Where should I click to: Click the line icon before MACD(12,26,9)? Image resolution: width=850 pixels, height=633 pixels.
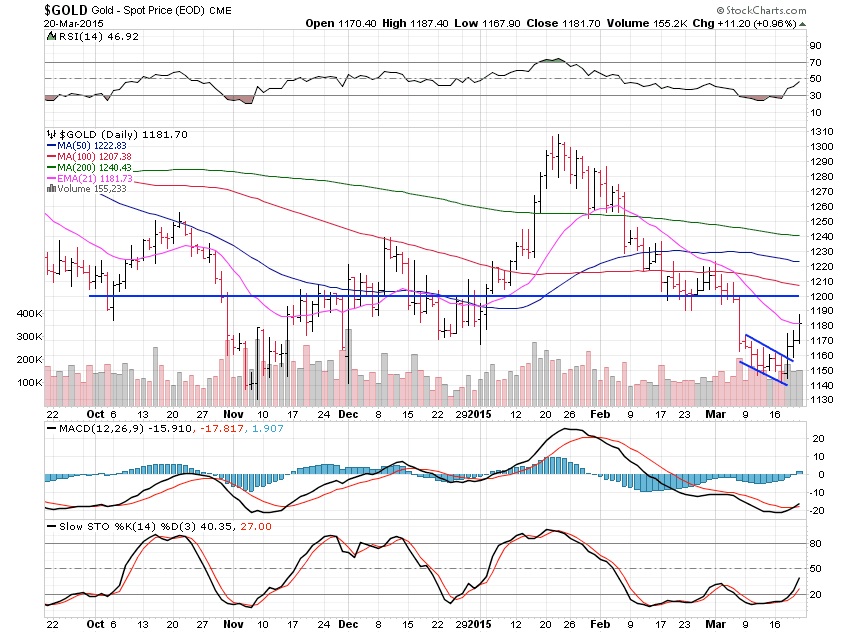(52, 431)
